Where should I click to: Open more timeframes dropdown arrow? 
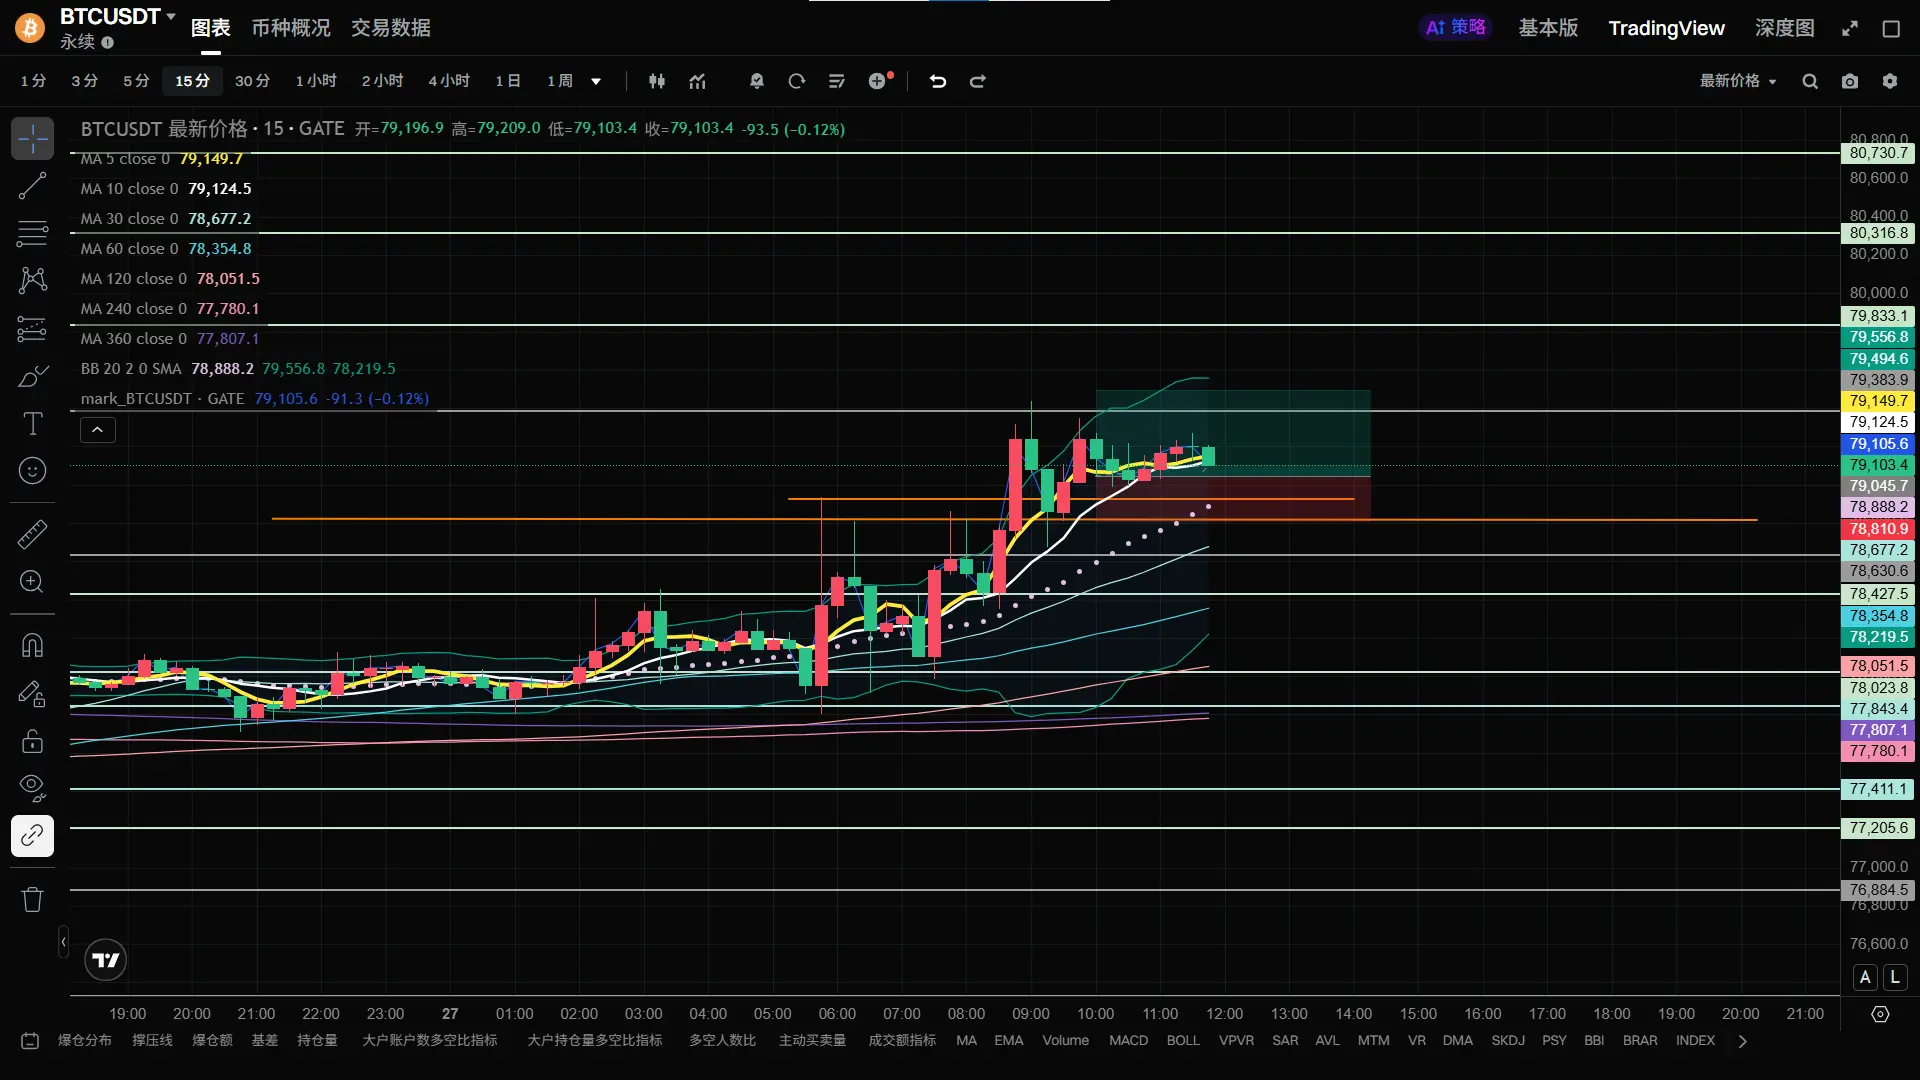pos(596,81)
